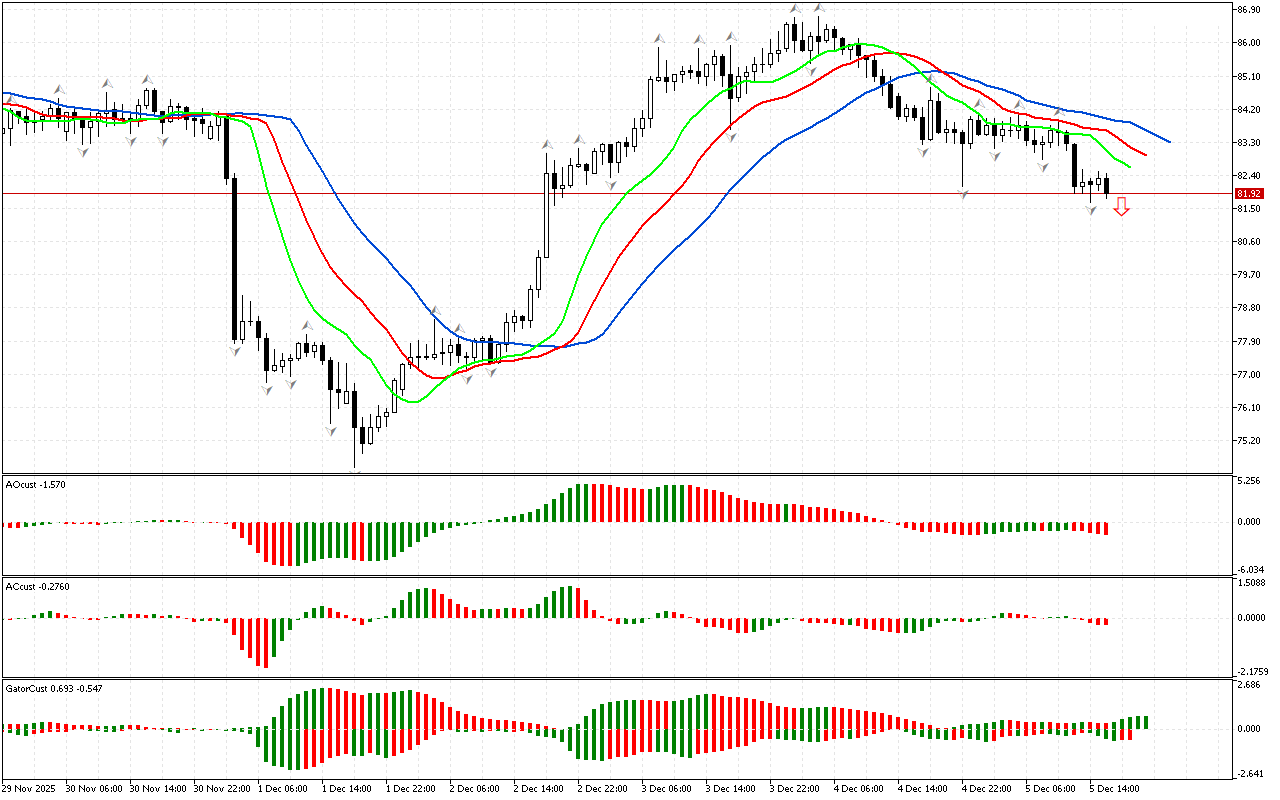Click right end of red Alligator line
The height and width of the screenshot is (800, 1280).
1146,154
